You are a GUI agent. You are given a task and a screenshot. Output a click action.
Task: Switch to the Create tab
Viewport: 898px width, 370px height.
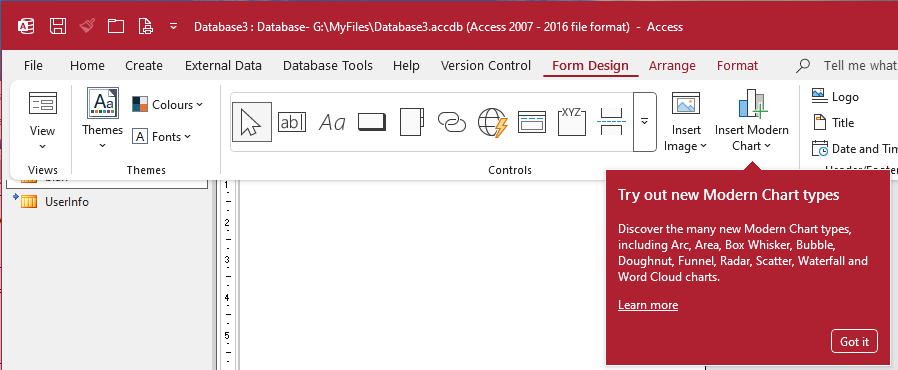pyautogui.click(x=144, y=66)
